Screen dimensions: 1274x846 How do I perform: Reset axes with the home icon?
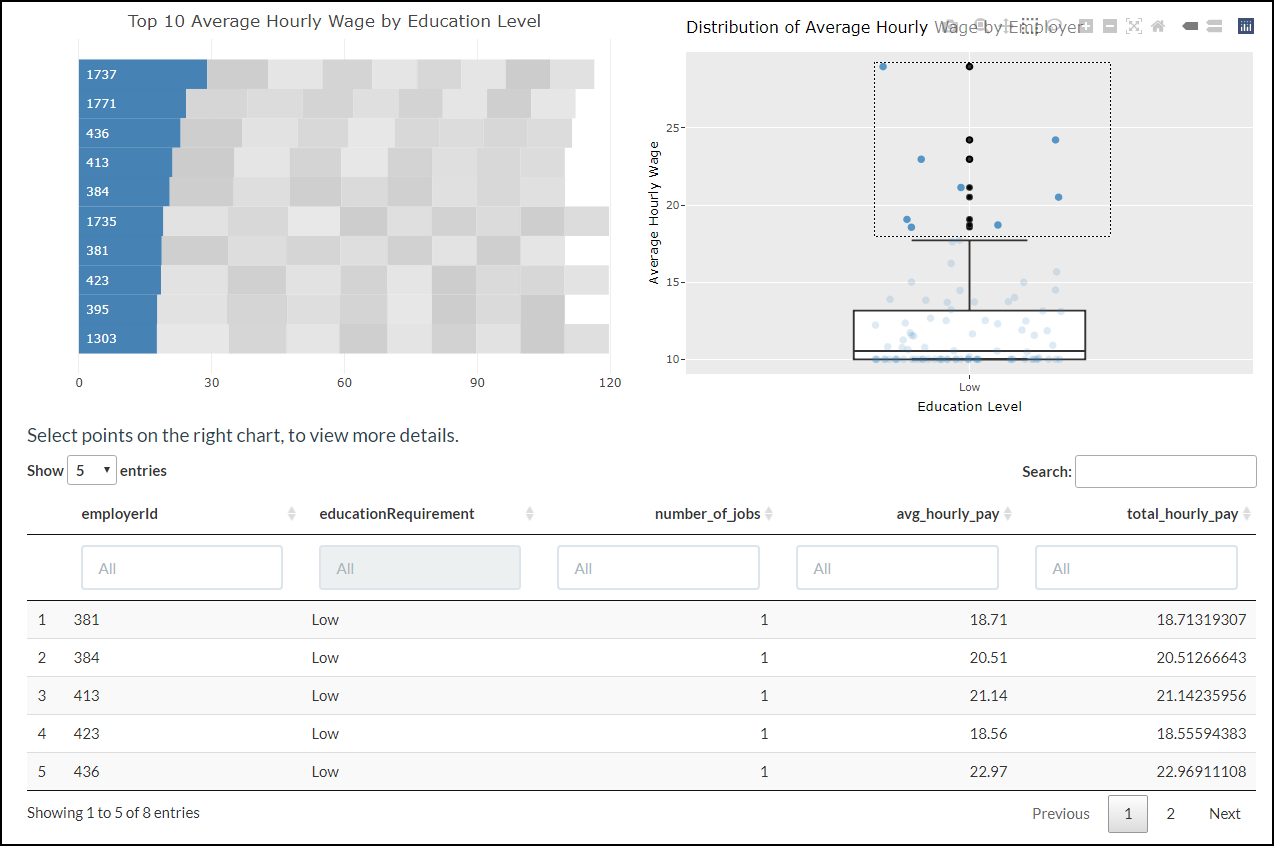pyautogui.click(x=1158, y=27)
